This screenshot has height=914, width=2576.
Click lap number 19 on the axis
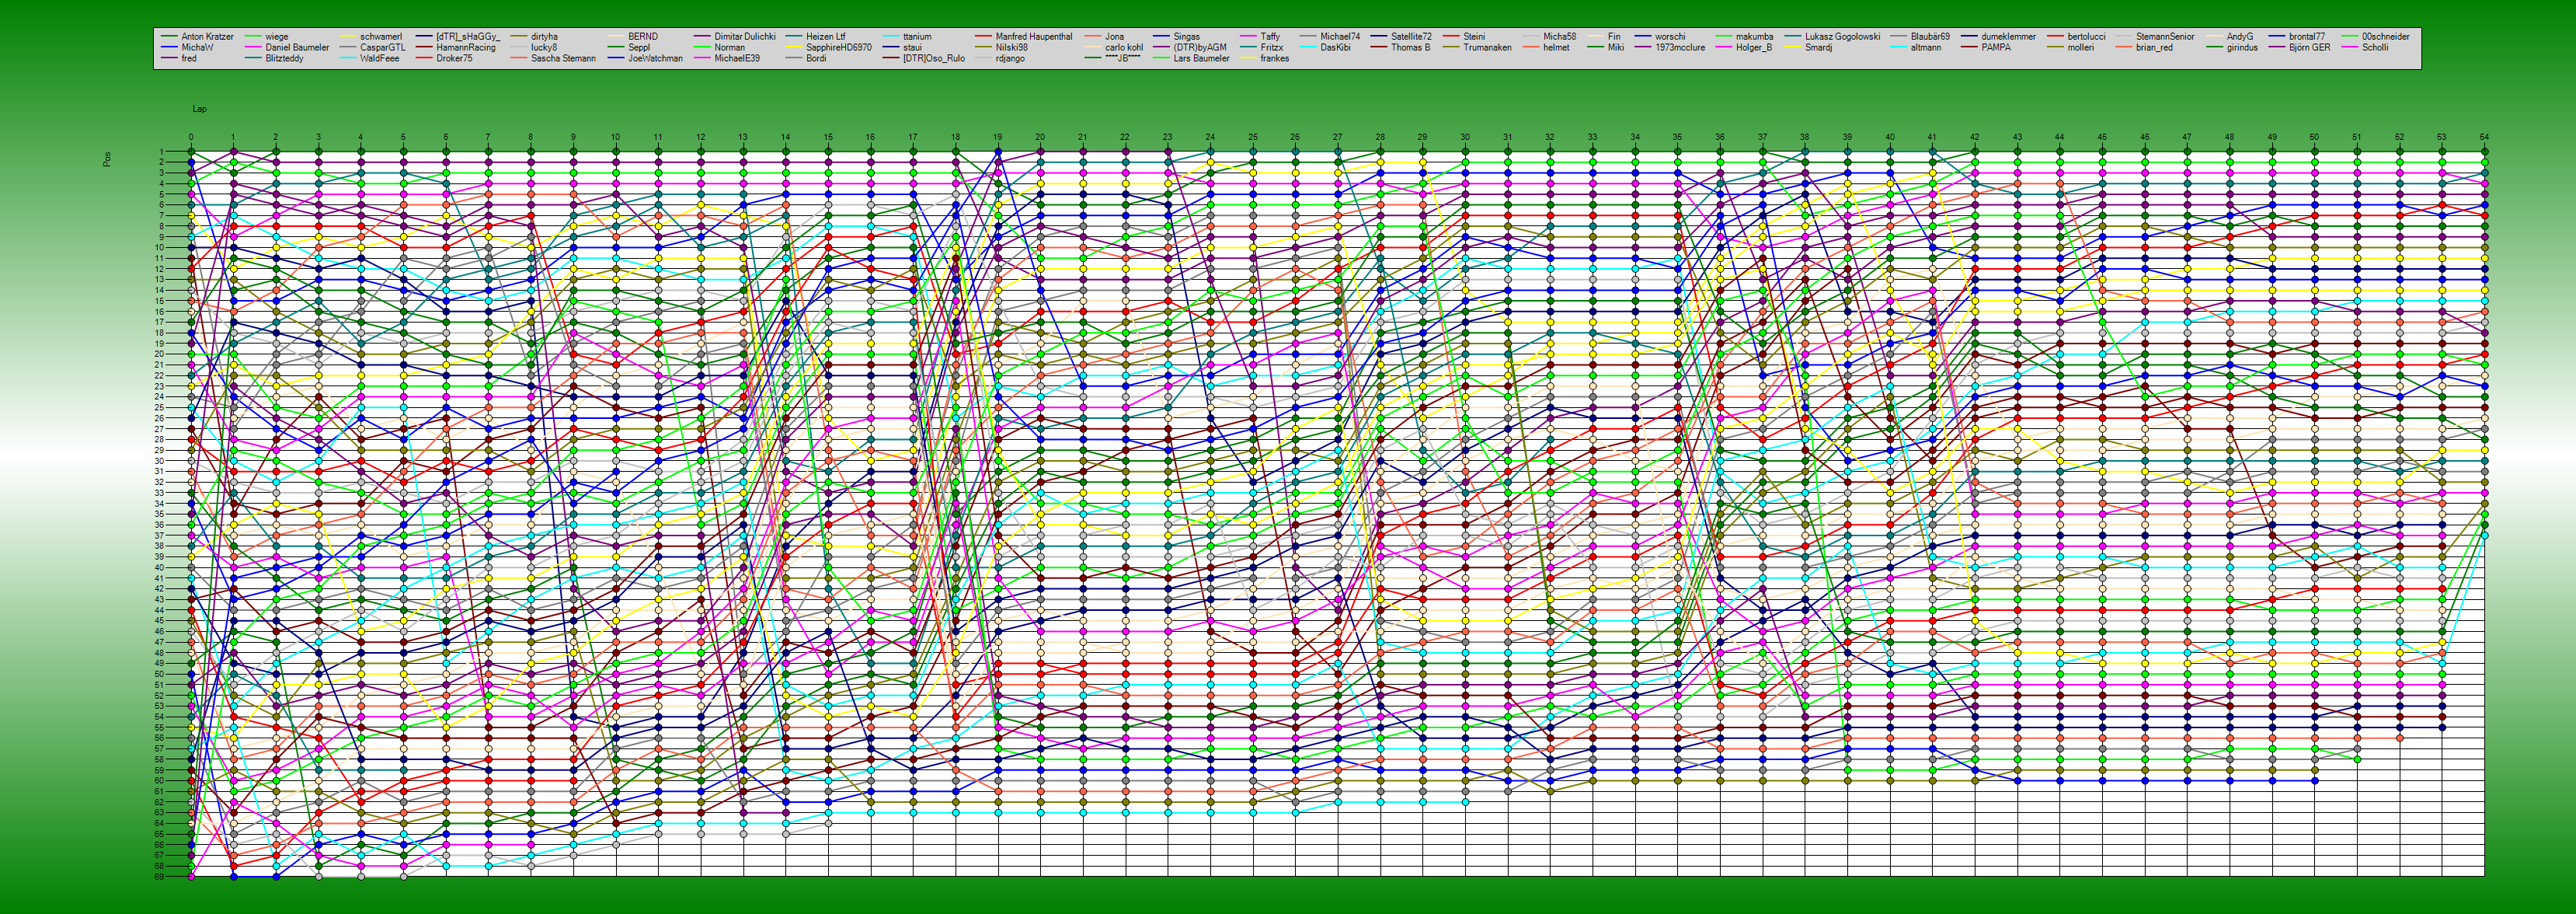click(x=997, y=137)
